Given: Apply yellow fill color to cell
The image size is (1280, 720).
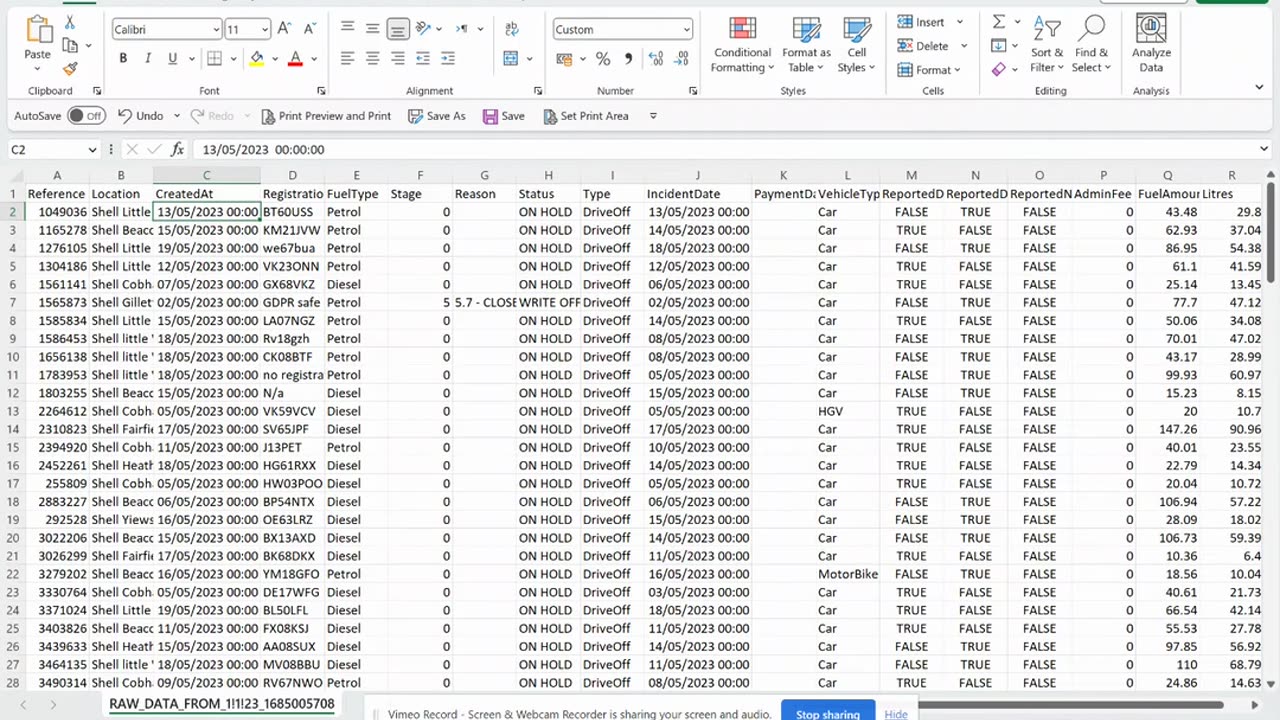Looking at the screenshot, I should tap(256, 59).
